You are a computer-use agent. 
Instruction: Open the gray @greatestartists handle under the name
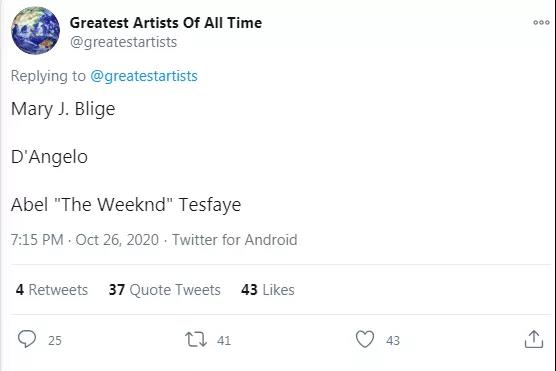123,42
